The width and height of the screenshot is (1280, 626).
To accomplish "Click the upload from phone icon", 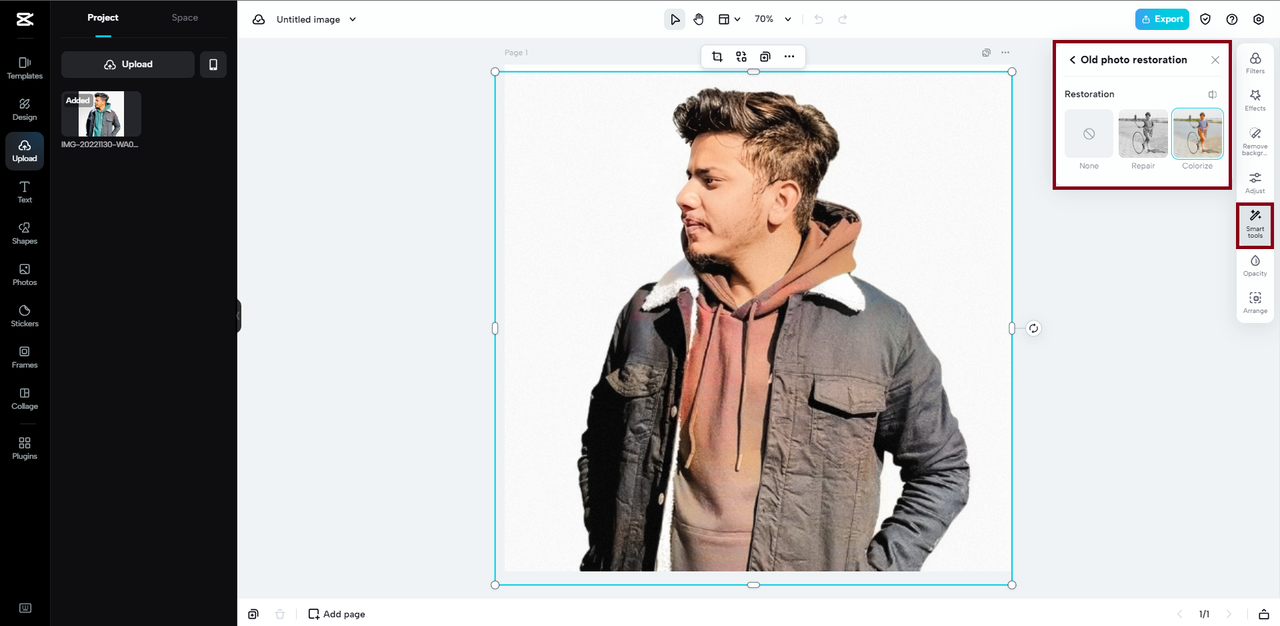I will pos(213,64).
